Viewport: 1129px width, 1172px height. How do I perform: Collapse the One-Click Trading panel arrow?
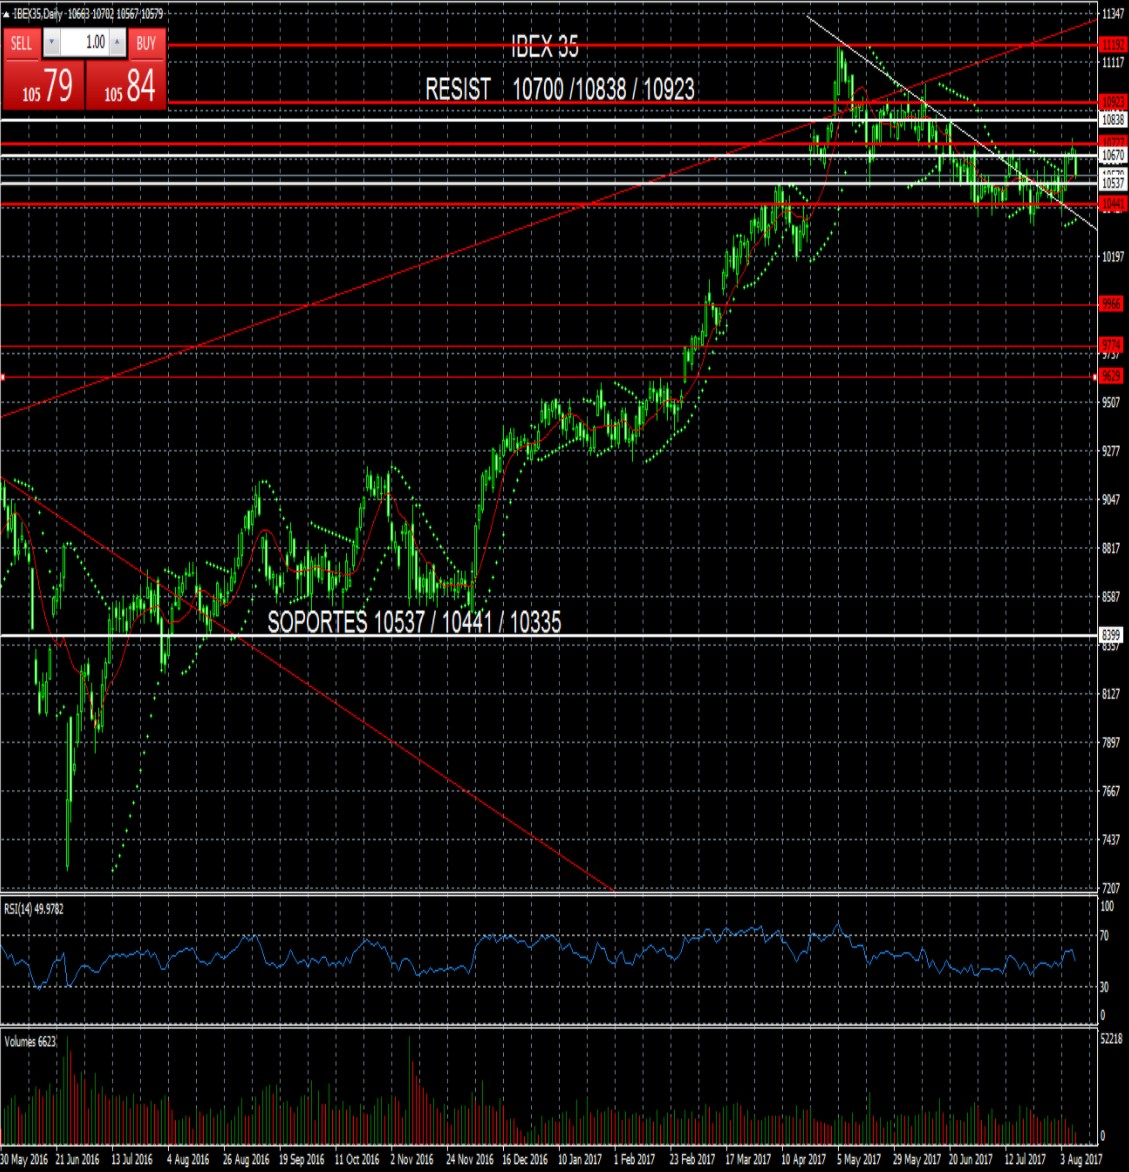coord(6,13)
